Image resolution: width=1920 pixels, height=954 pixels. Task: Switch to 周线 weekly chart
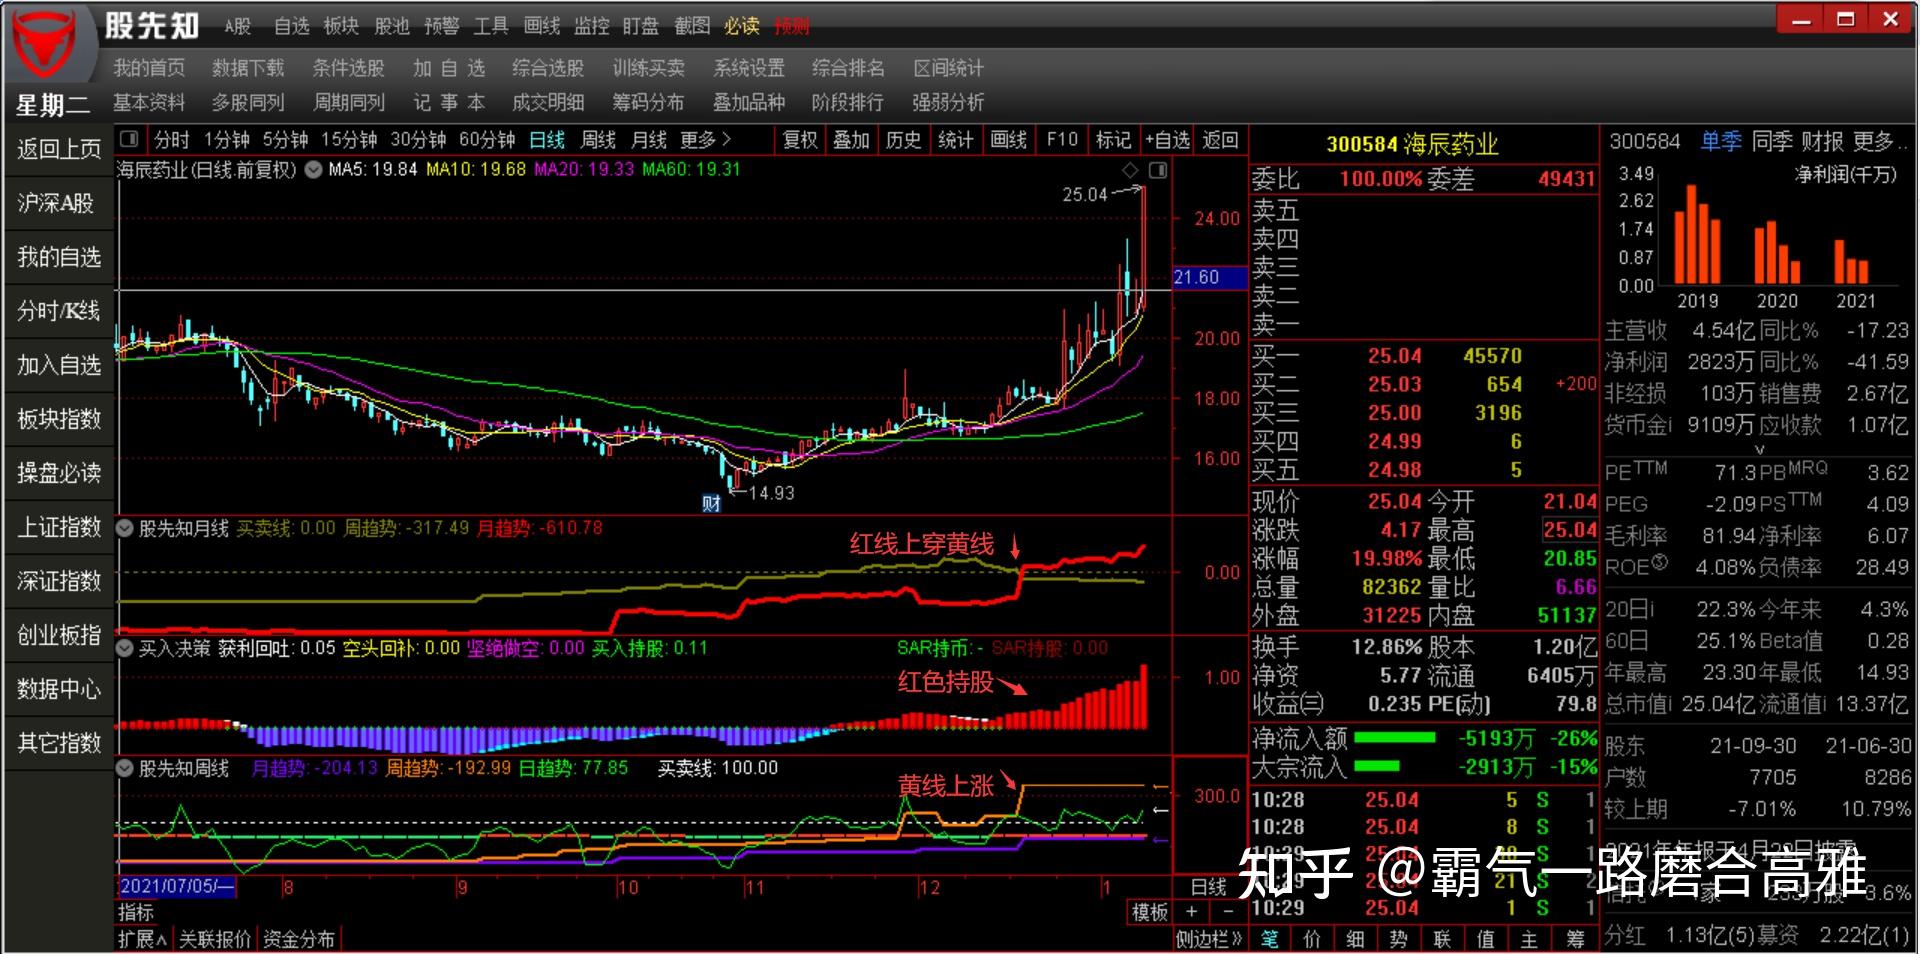(x=598, y=140)
